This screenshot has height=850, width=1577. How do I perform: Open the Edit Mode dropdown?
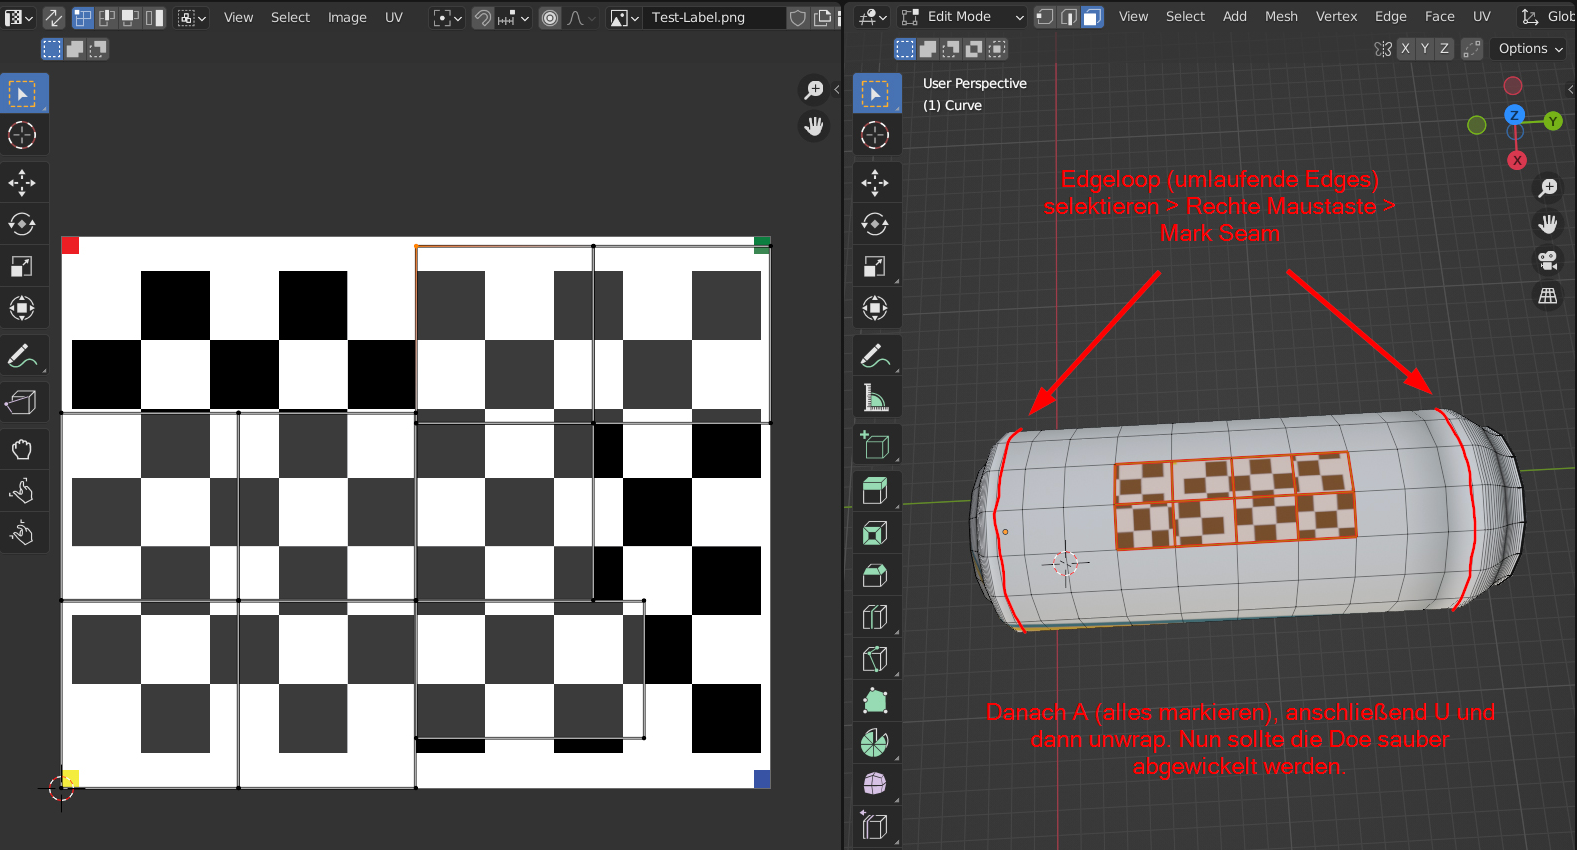click(962, 17)
